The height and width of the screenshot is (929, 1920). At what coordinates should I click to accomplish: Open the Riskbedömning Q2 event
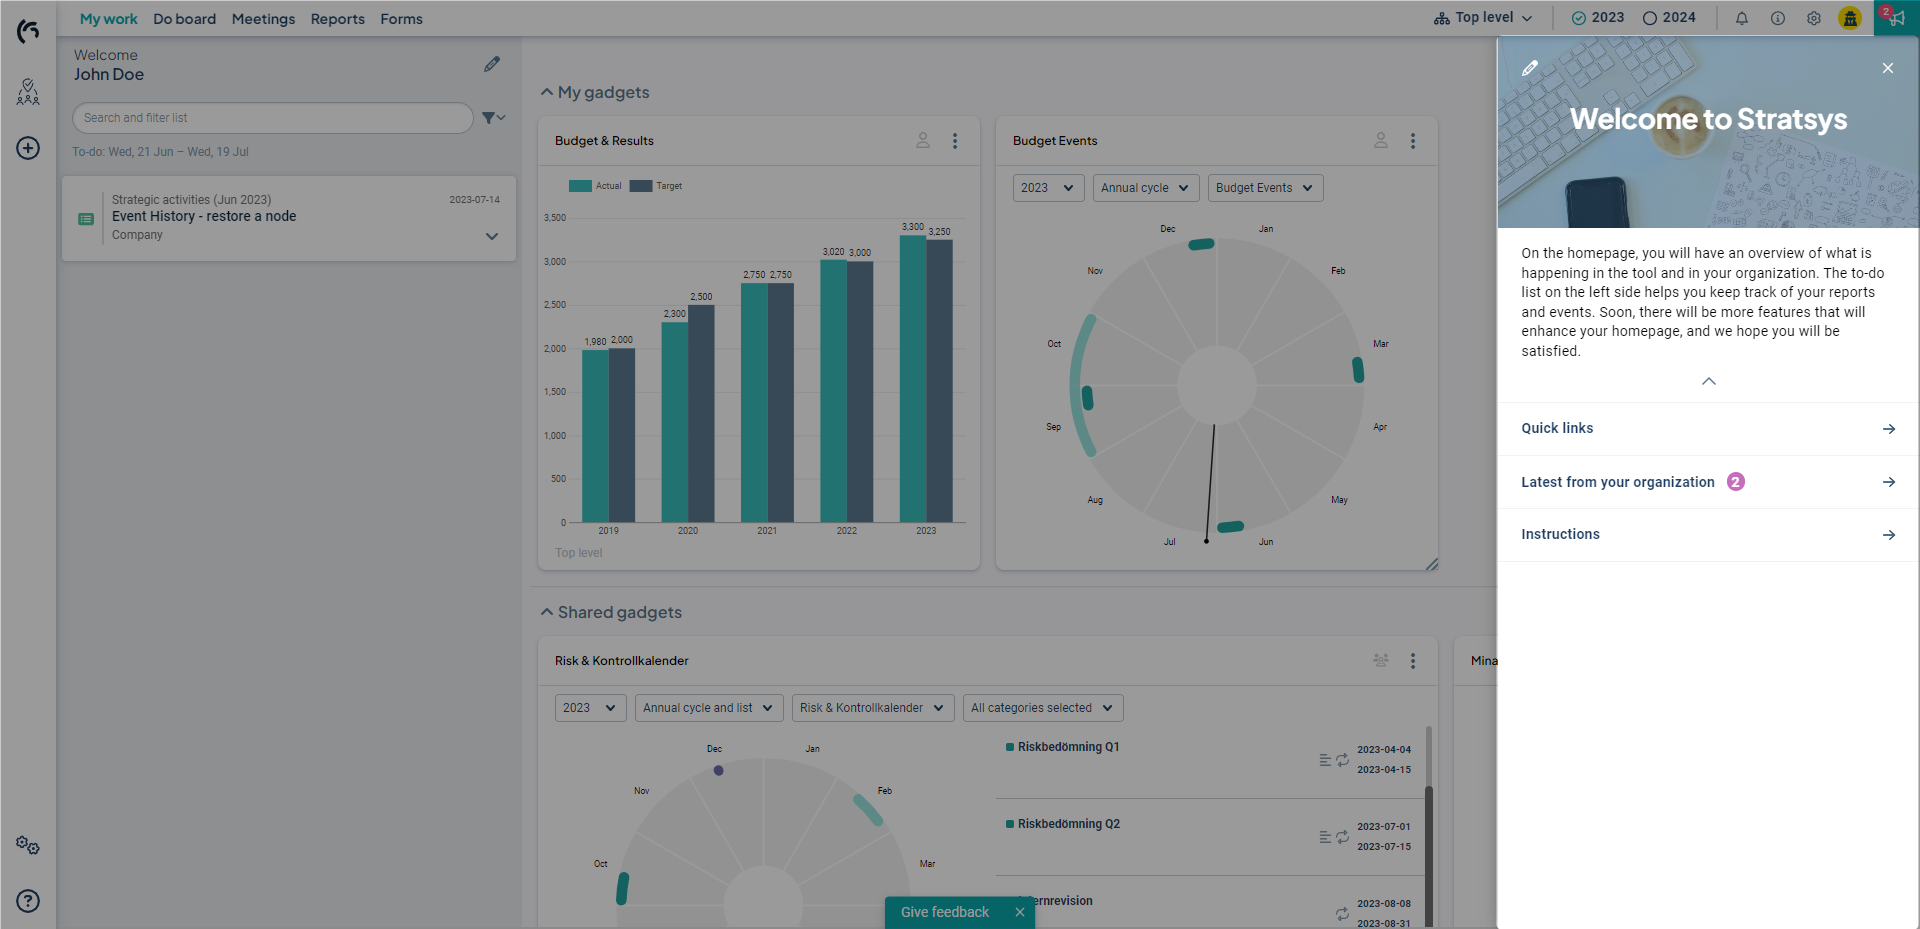(x=1068, y=824)
